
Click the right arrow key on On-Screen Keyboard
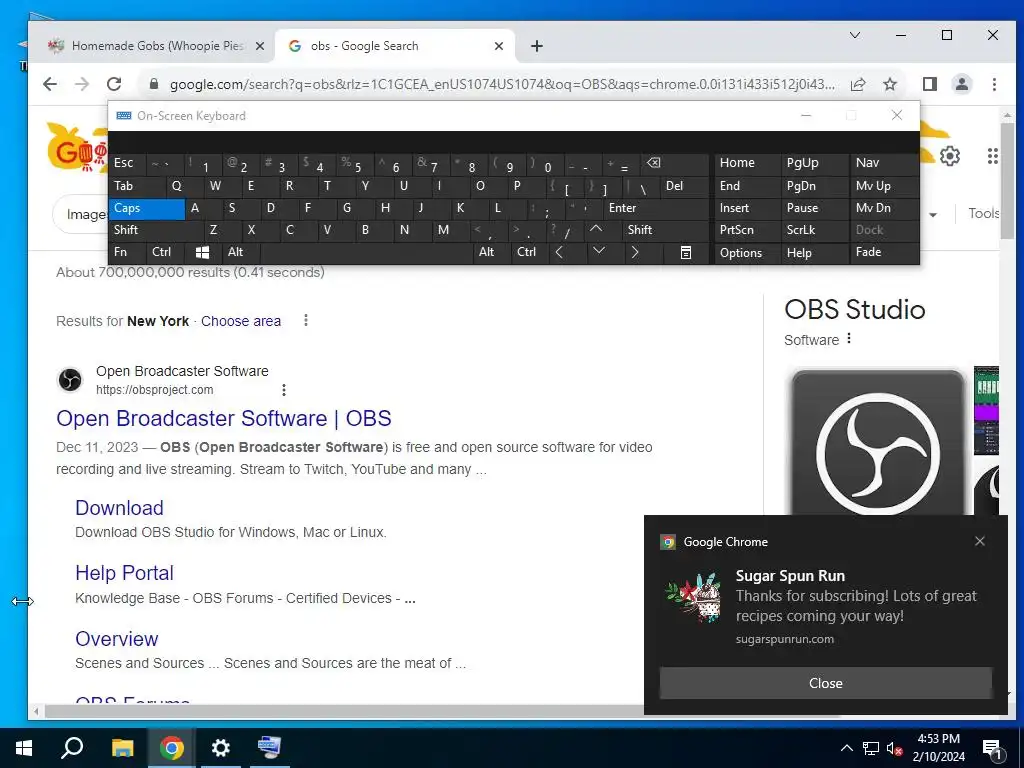pyautogui.click(x=635, y=252)
